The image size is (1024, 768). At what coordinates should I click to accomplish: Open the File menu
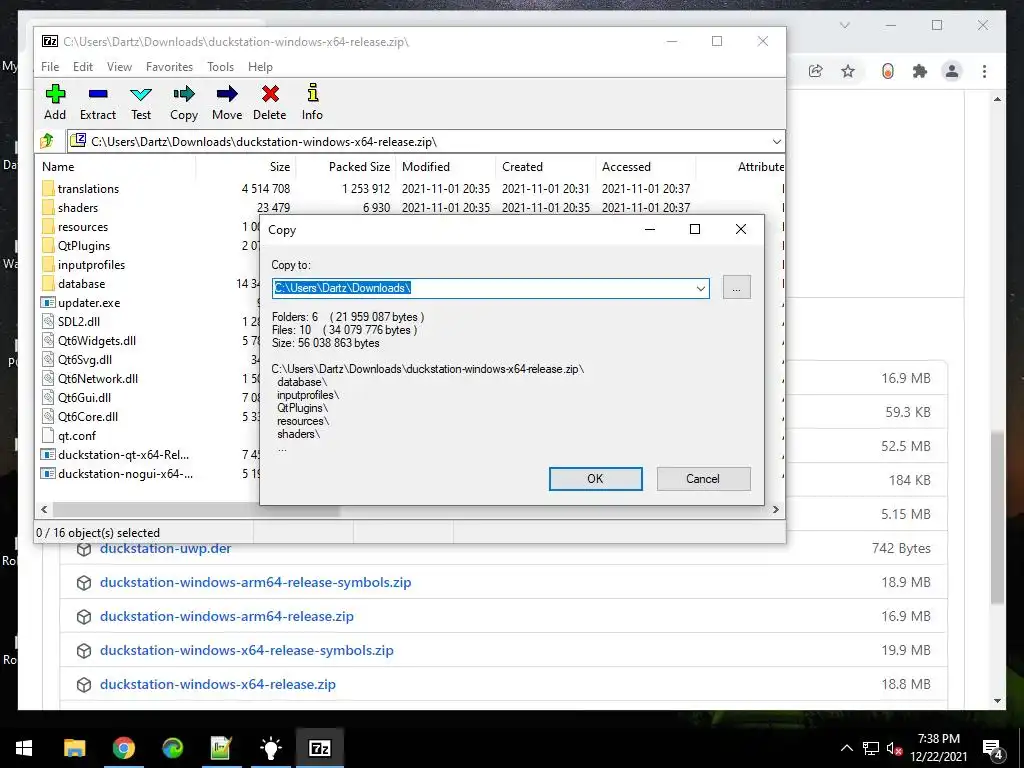[x=50, y=67]
